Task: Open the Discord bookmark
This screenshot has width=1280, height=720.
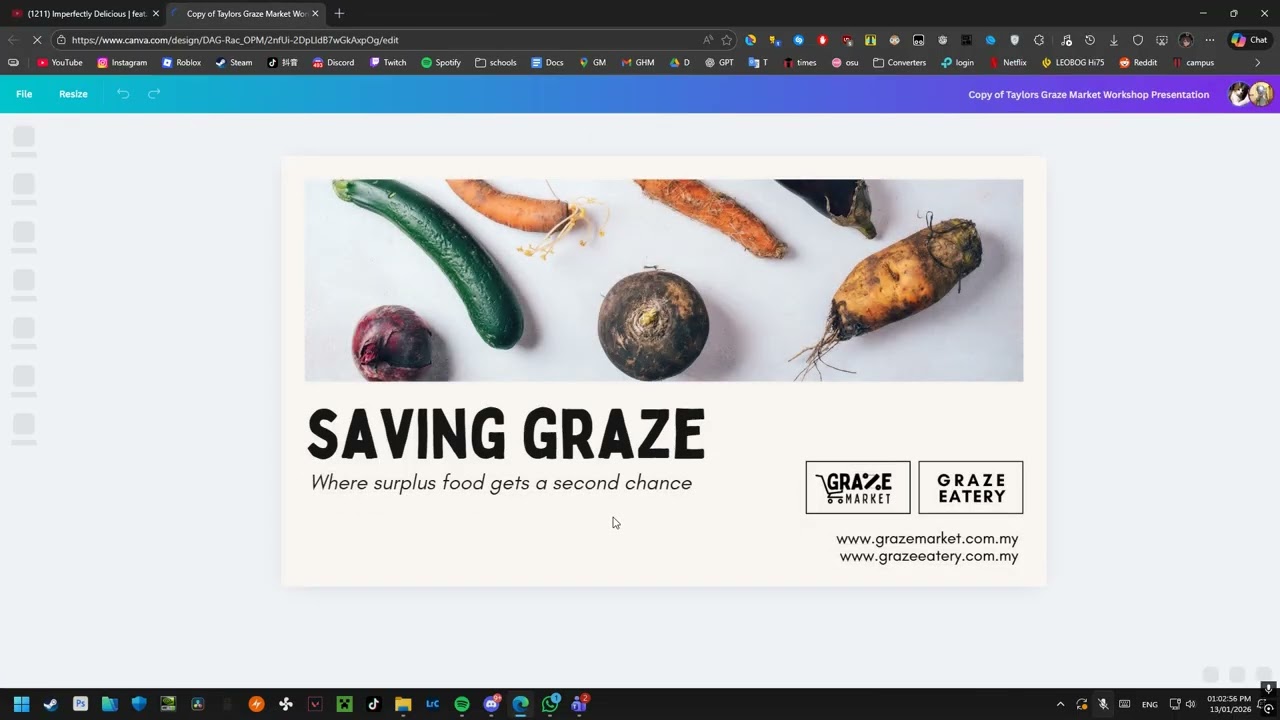Action: 334,63
